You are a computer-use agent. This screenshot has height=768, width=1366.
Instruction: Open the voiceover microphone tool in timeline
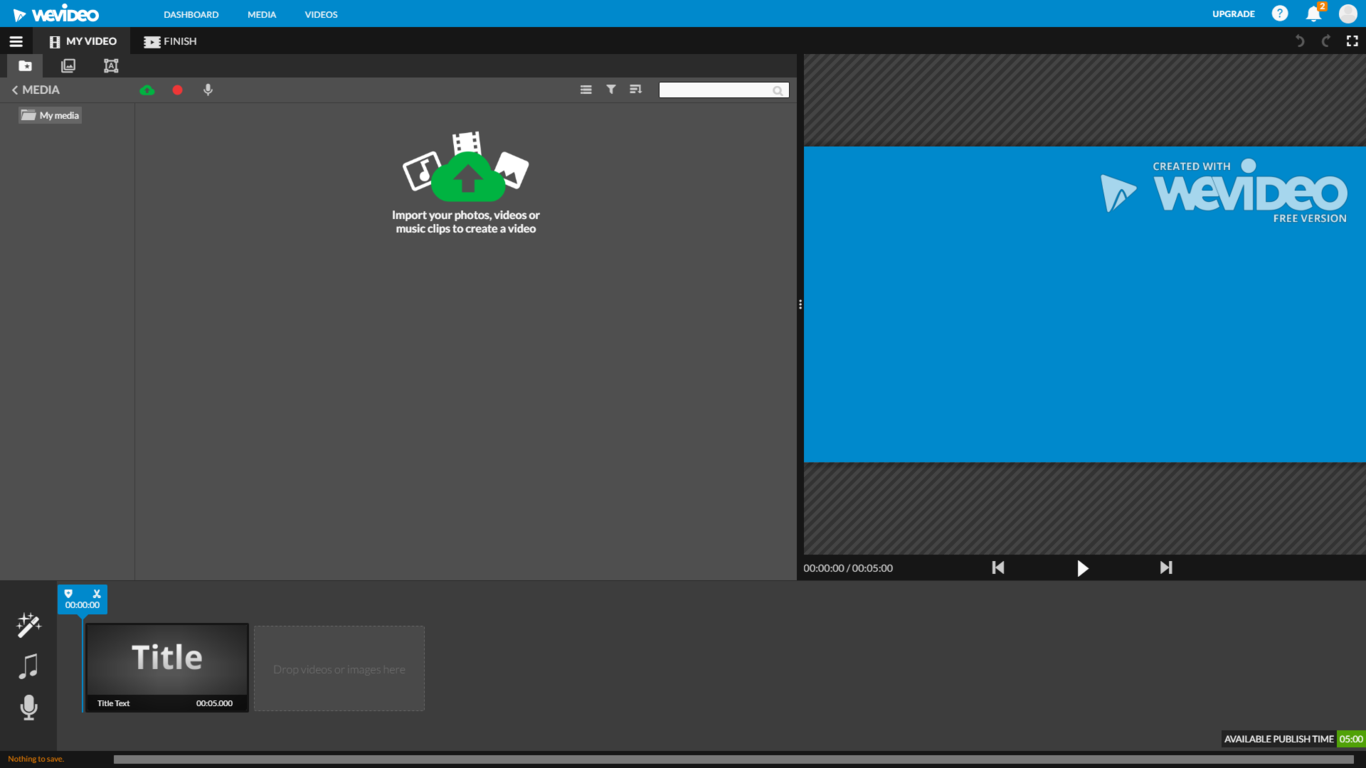[29, 708]
